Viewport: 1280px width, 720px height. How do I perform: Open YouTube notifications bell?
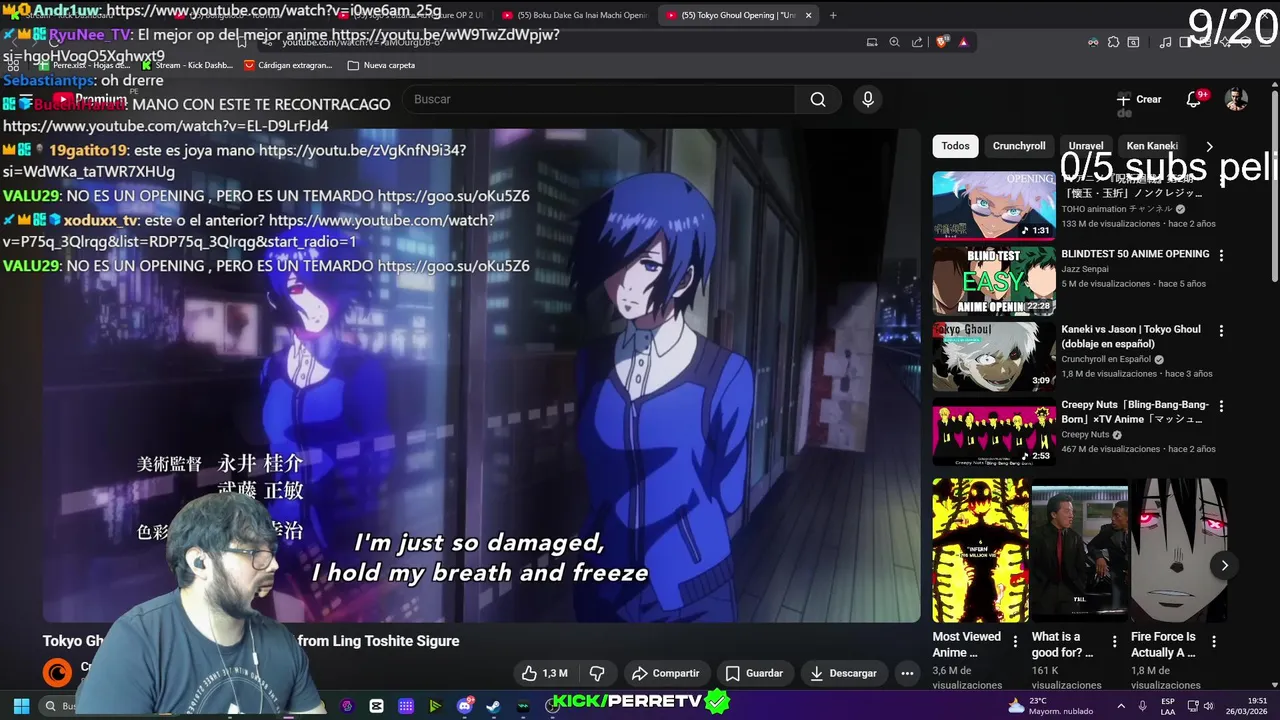point(1193,99)
